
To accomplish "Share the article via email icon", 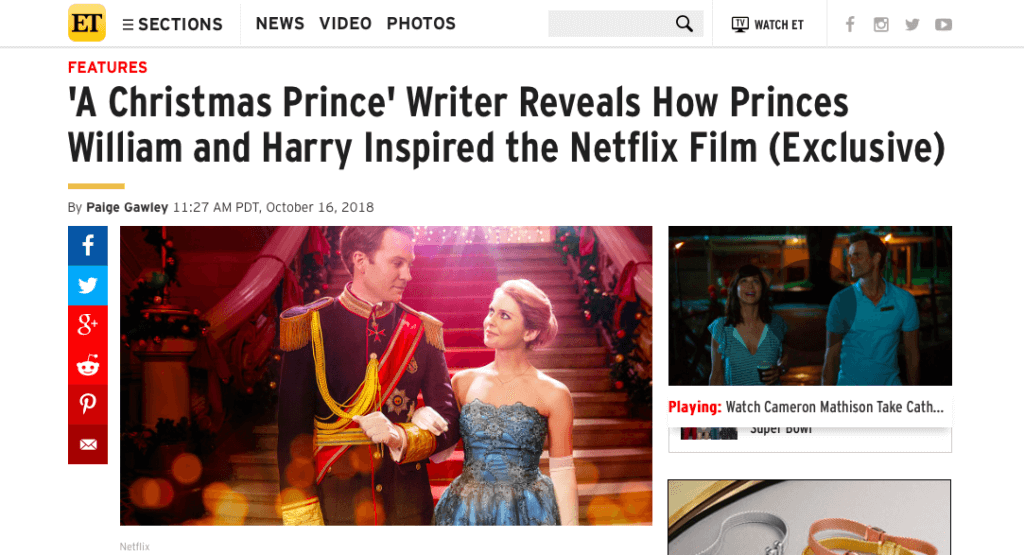I will tap(88, 444).
